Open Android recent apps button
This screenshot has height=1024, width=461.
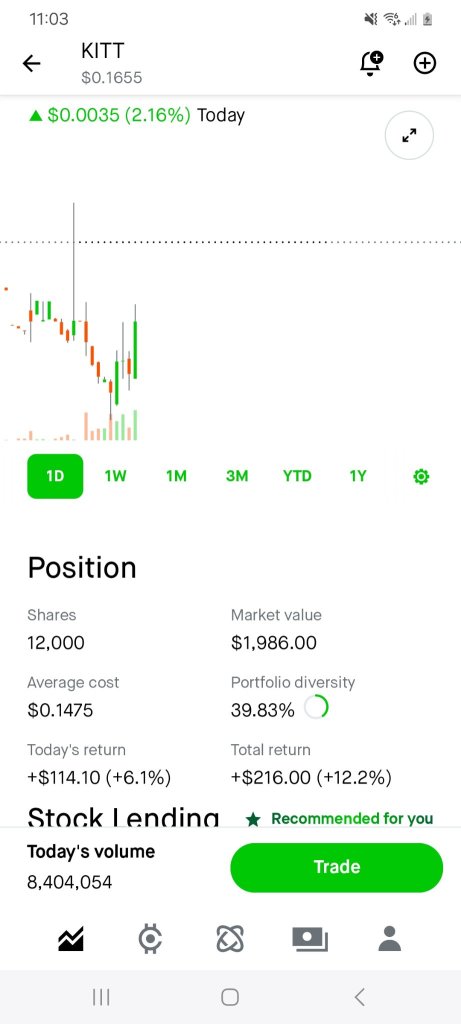pos(101,997)
